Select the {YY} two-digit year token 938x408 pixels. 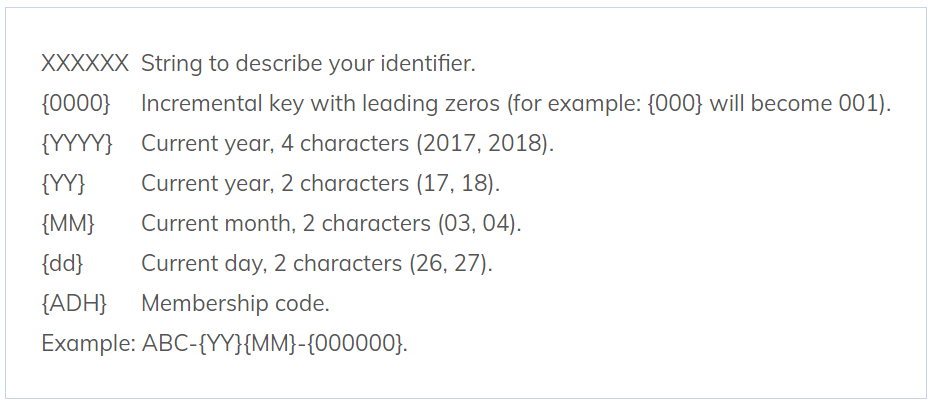64,184
